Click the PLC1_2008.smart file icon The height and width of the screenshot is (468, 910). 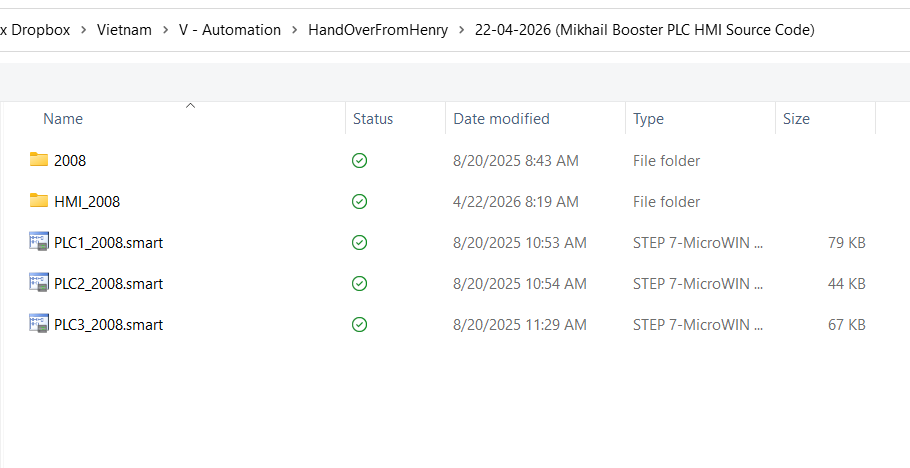(x=39, y=242)
